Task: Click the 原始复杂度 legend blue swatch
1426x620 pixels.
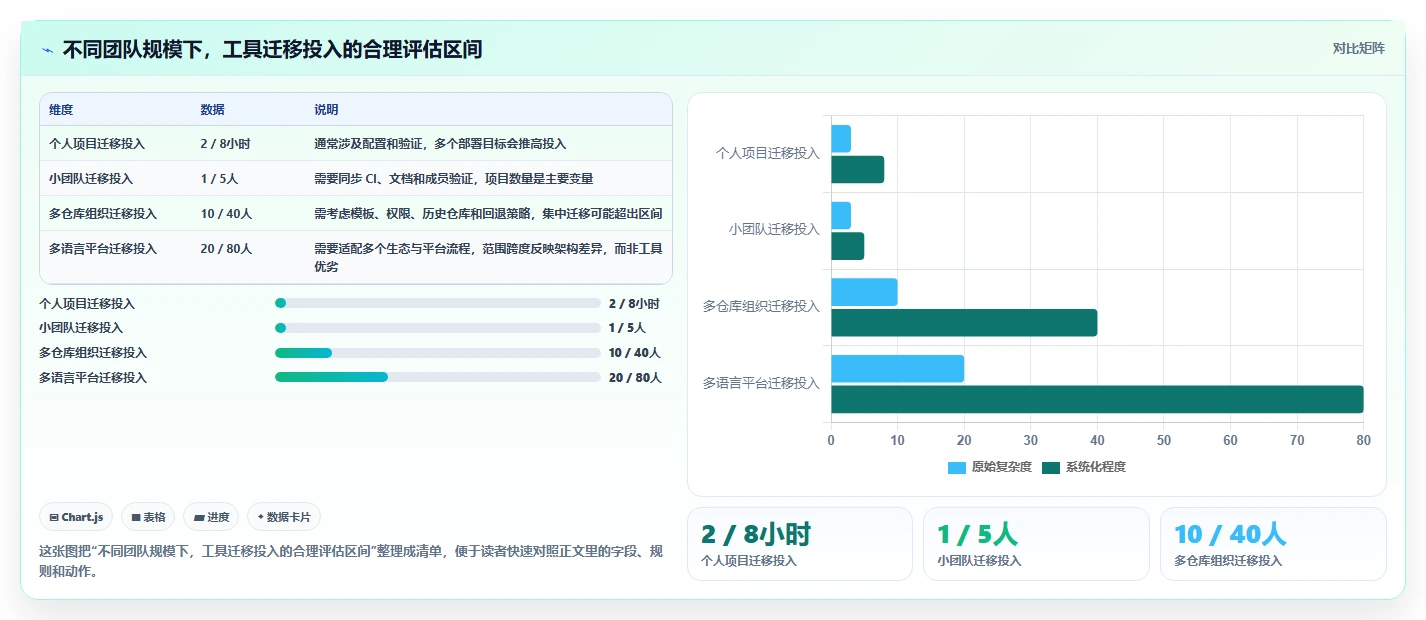Action: [x=957, y=468]
